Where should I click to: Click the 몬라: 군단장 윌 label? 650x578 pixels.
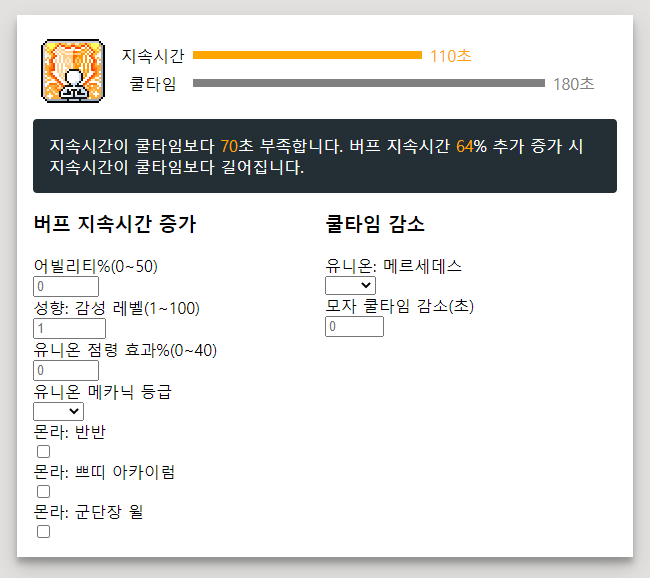point(88,512)
